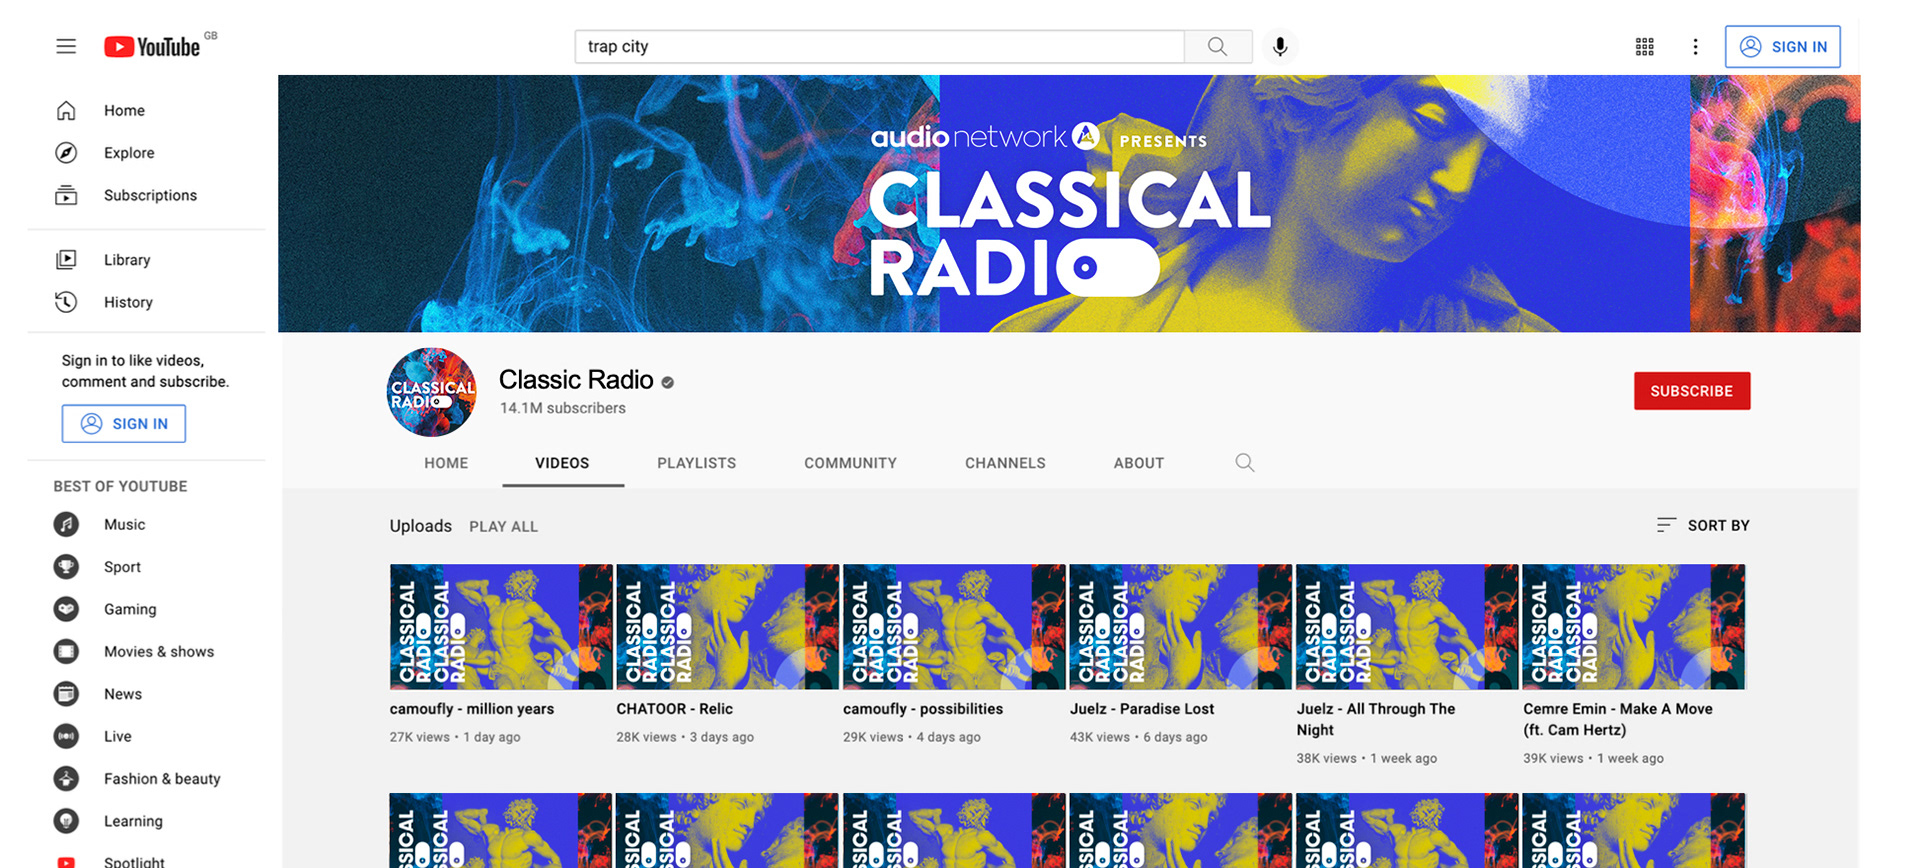
Task: Click the Home sidebar icon
Action: [66, 110]
